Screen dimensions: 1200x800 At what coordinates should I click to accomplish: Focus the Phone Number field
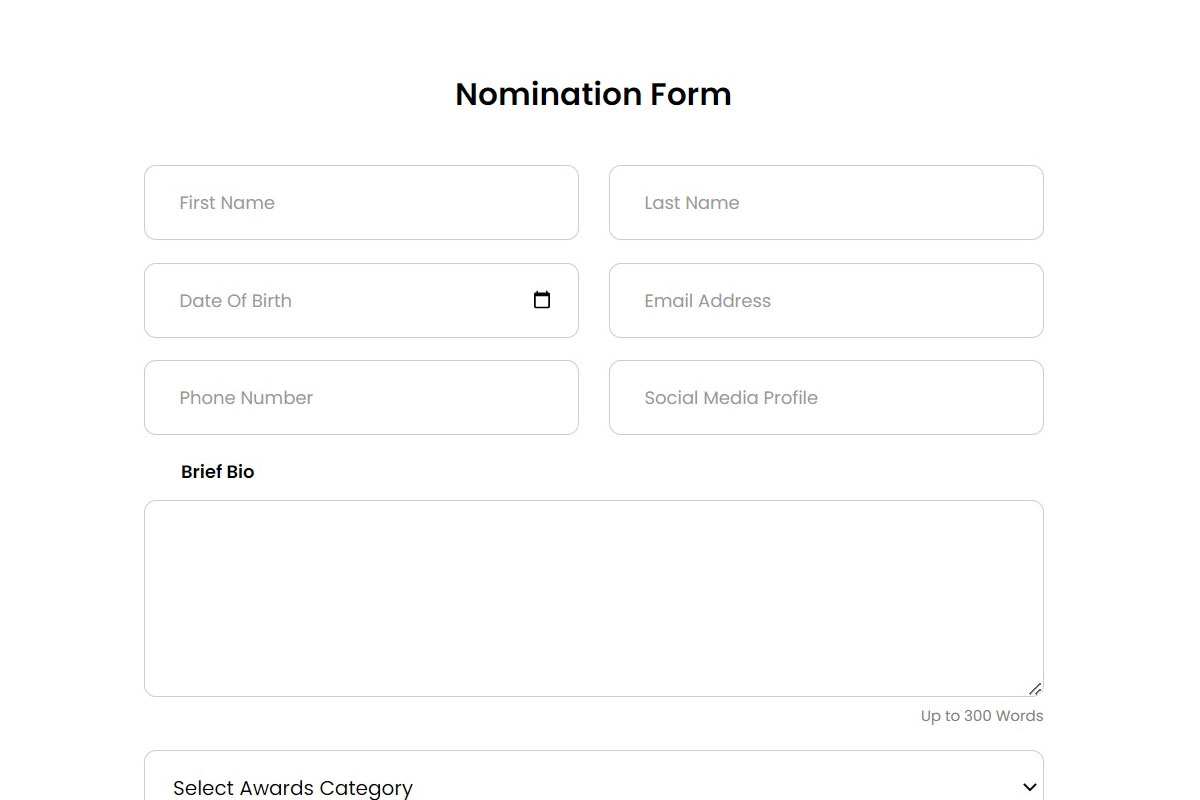(360, 397)
